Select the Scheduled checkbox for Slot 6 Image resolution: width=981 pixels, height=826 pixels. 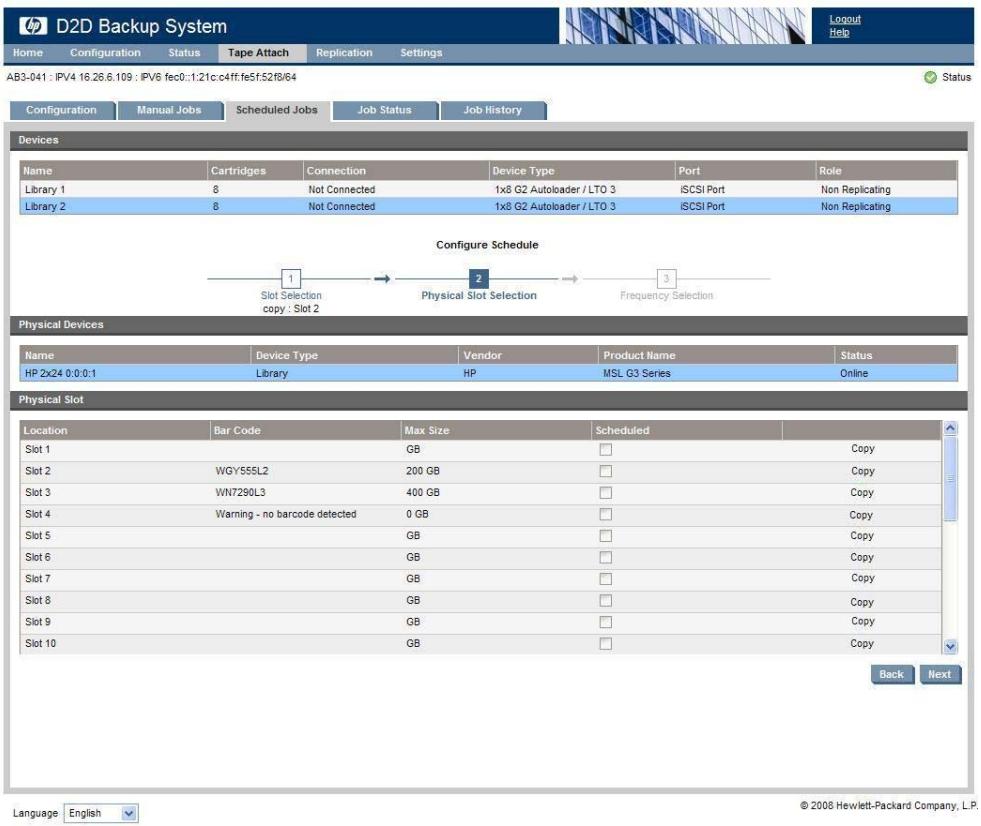click(x=606, y=557)
